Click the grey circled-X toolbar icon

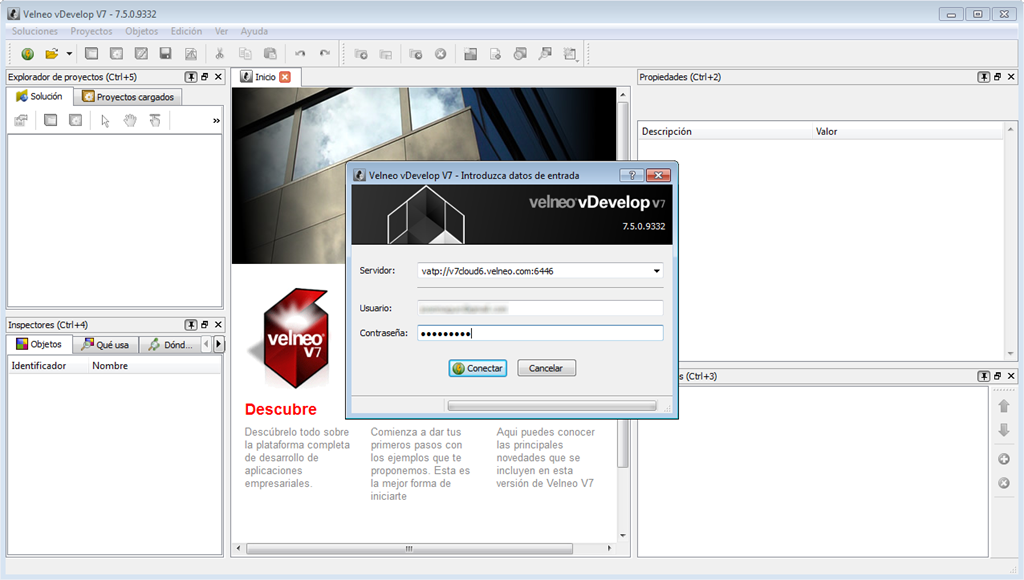[x=441, y=54]
